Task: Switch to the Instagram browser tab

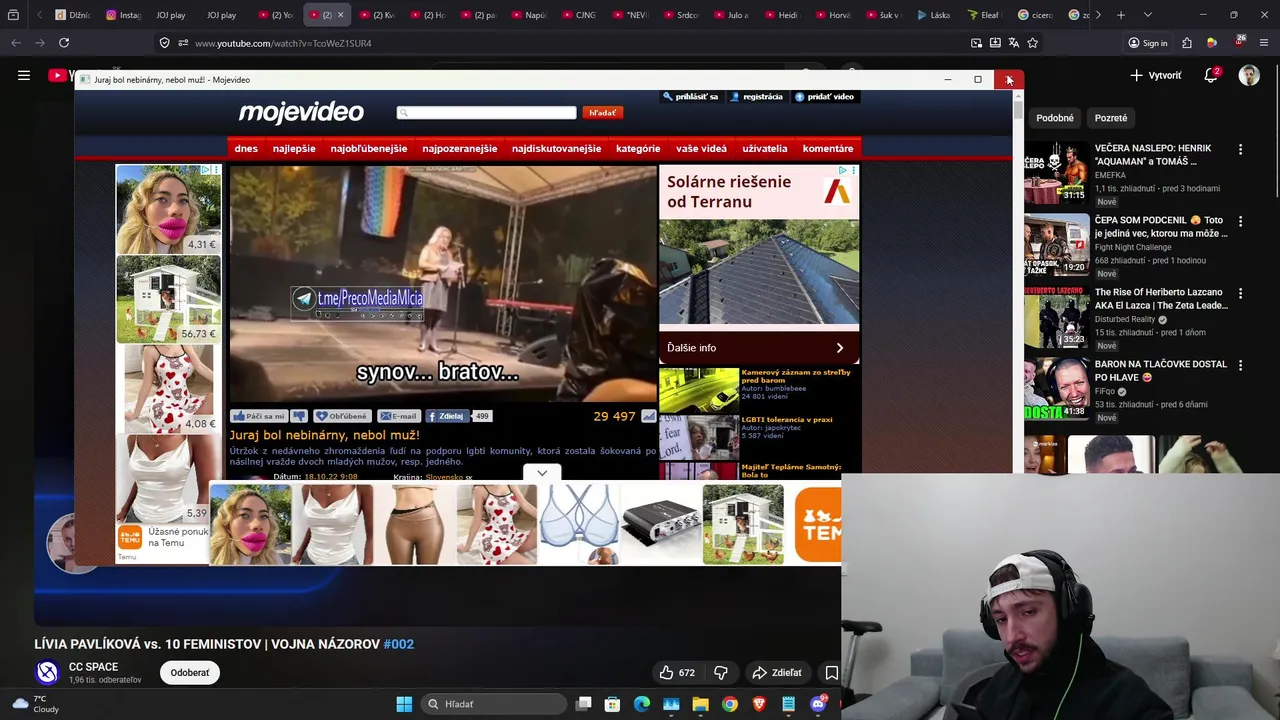Action: tap(124, 15)
